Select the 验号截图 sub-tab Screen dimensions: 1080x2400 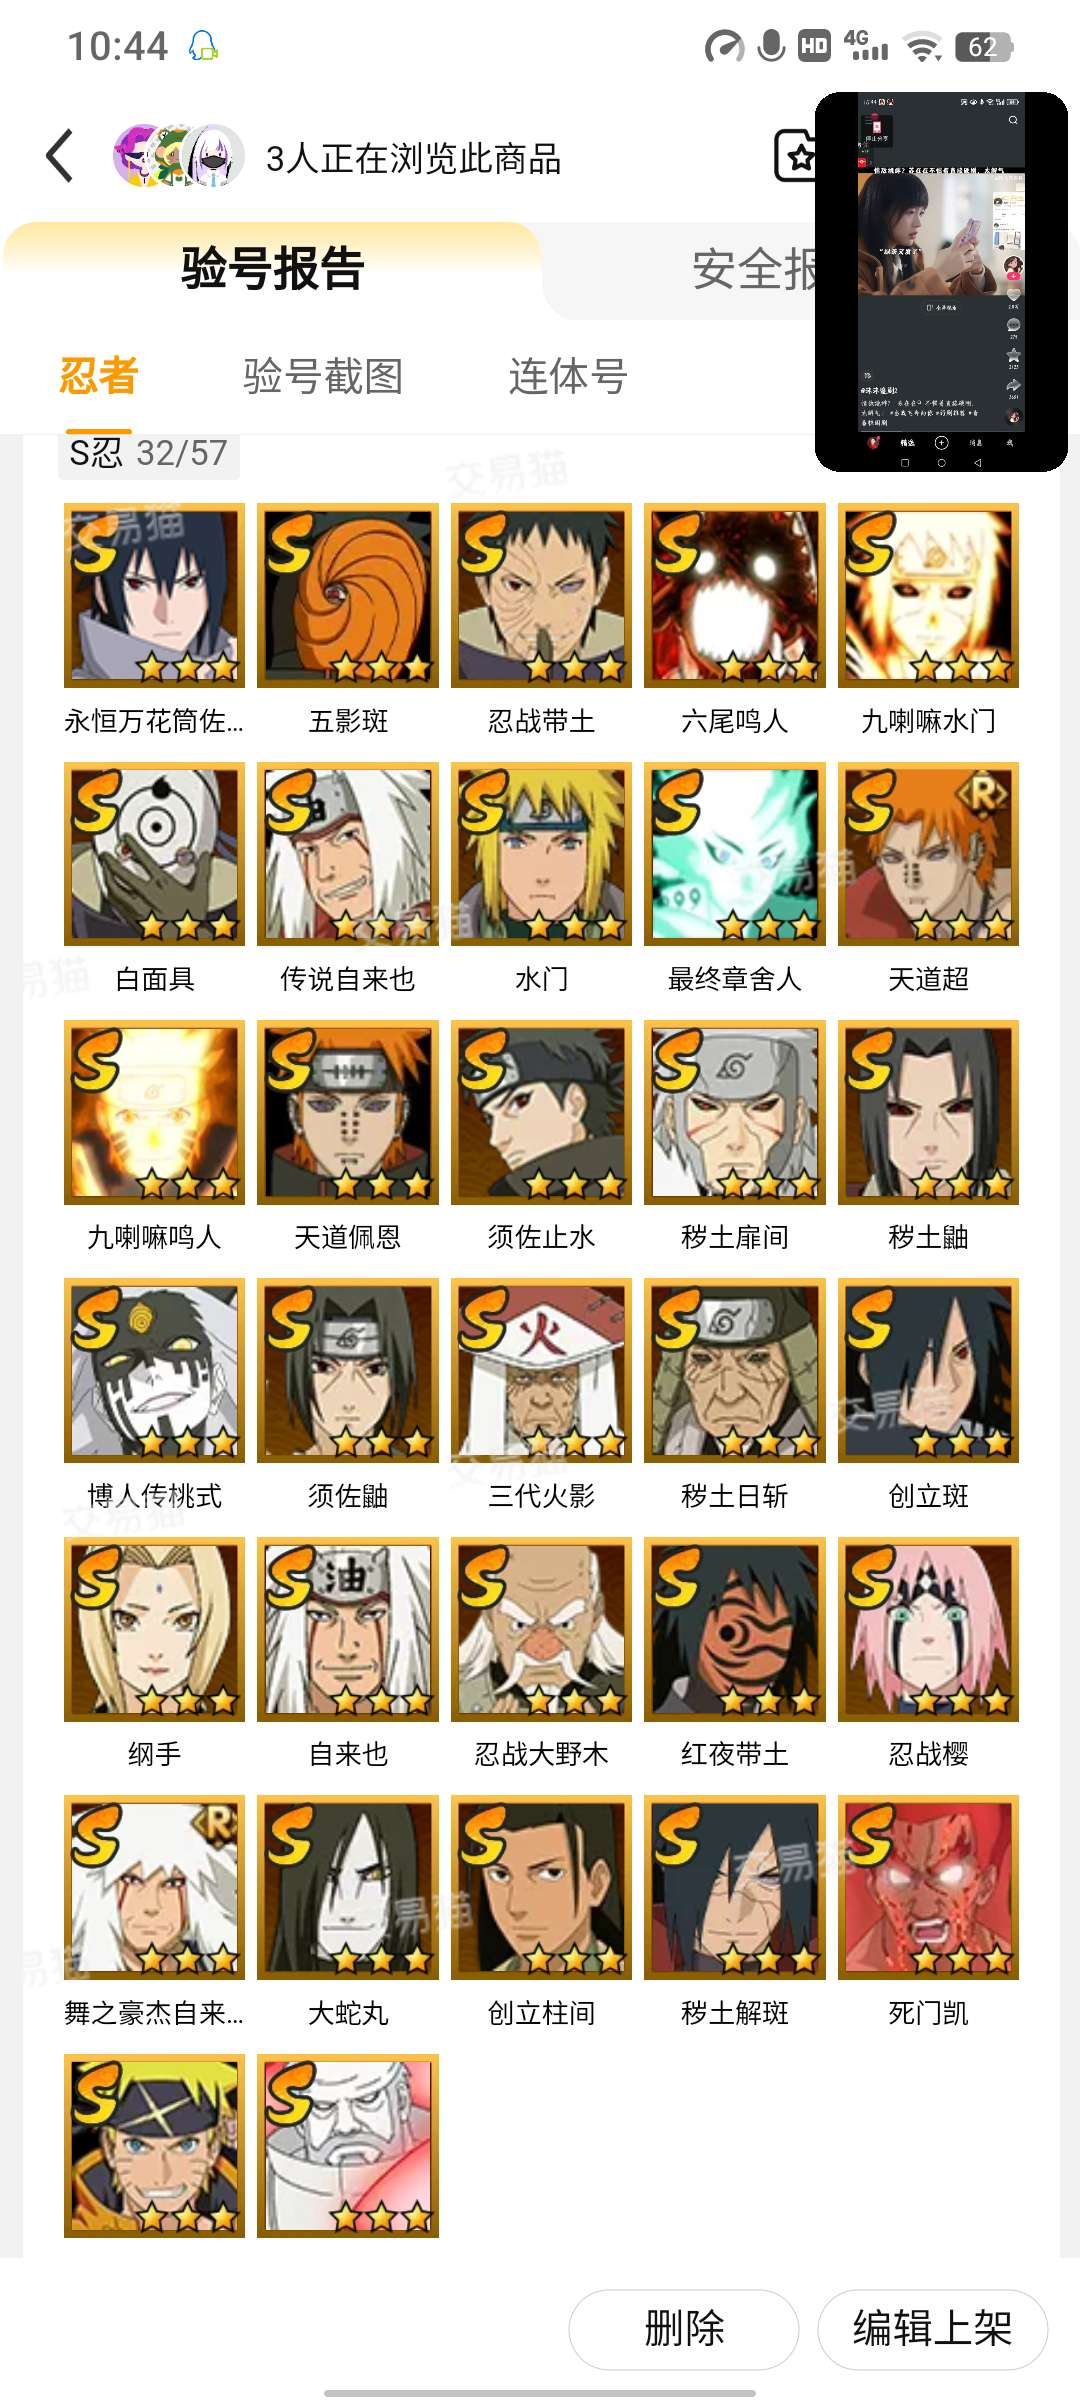[x=323, y=376]
